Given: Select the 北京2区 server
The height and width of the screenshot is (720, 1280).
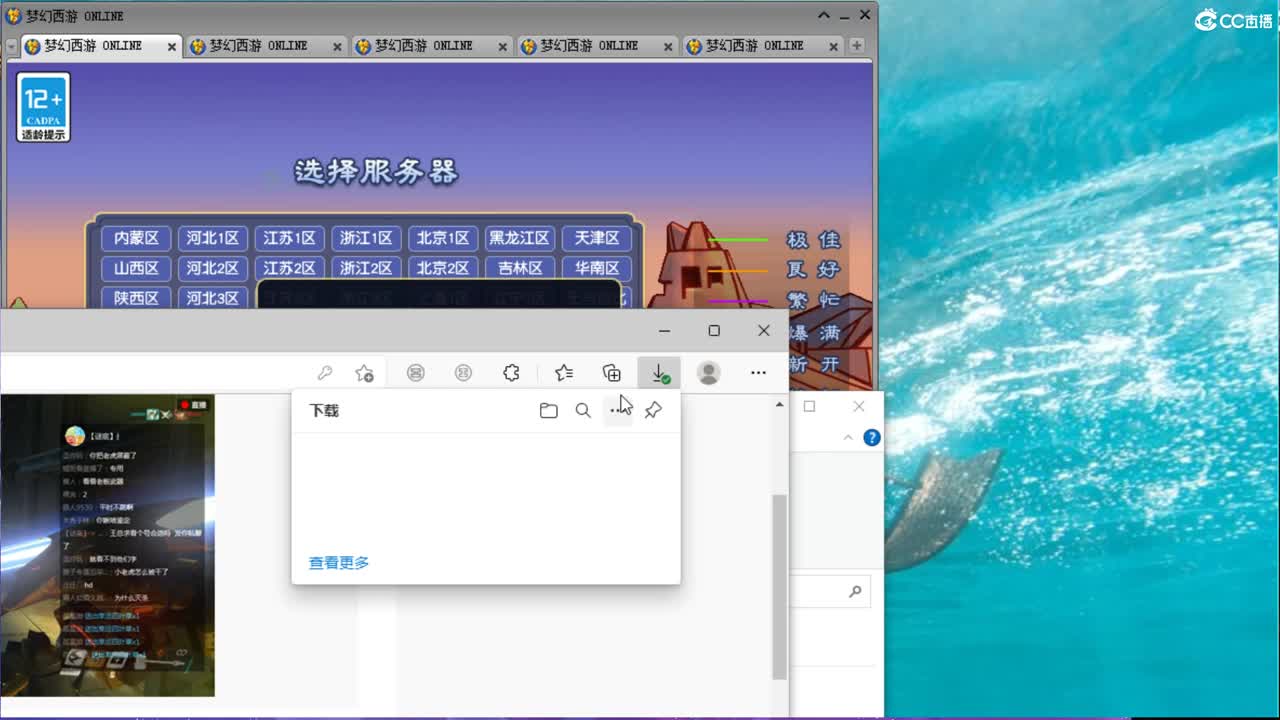Looking at the screenshot, I should [443, 268].
